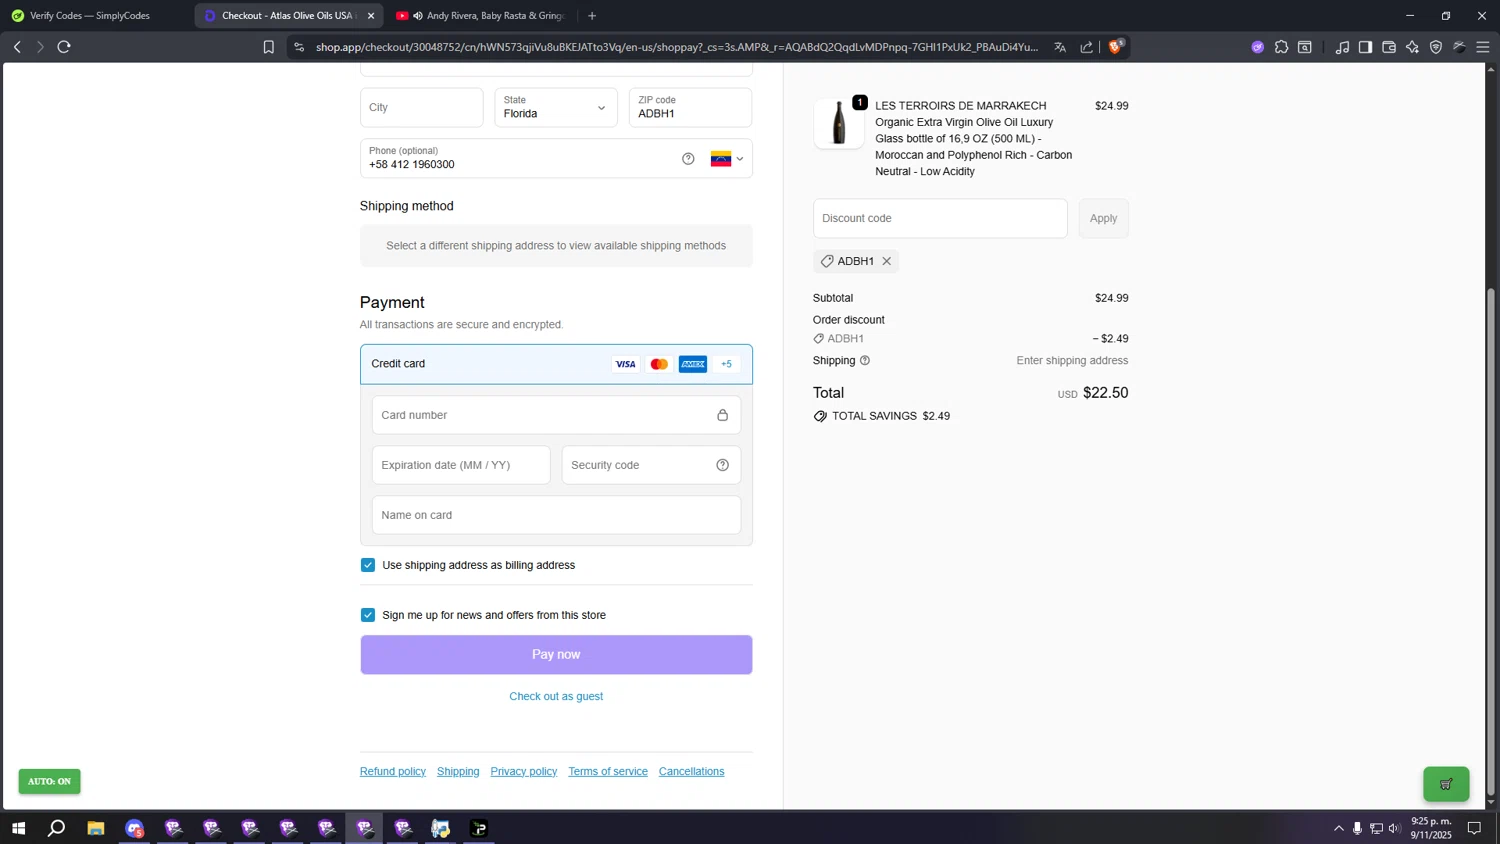The width and height of the screenshot is (1500, 844).
Task: Select the Credit card payment option
Action: click(x=556, y=364)
